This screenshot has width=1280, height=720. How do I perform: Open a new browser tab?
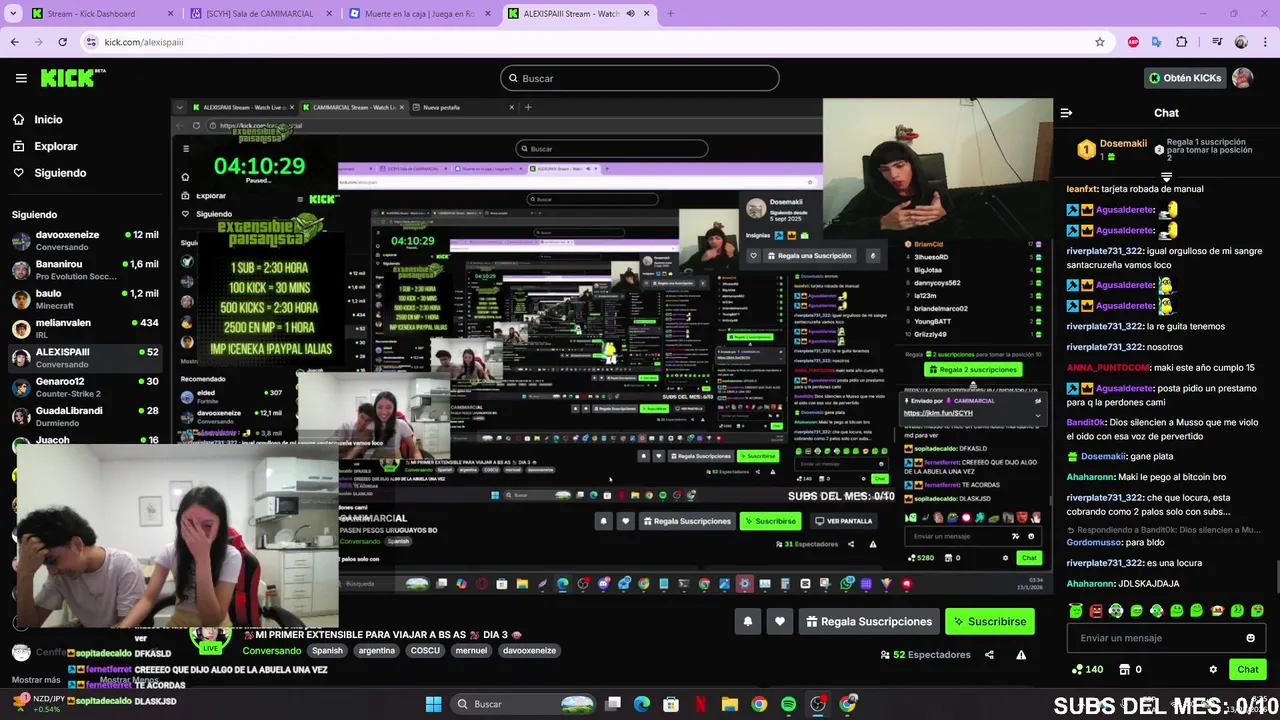click(670, 14)
